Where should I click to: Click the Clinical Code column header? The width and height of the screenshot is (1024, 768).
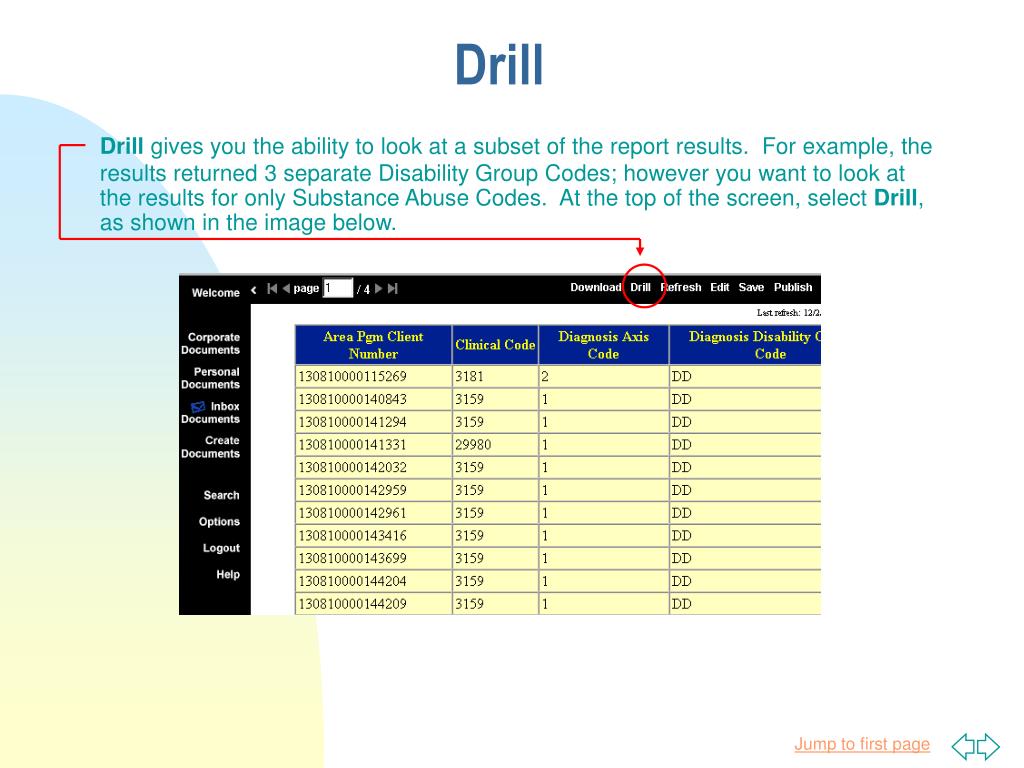click(x=495, y=345)
